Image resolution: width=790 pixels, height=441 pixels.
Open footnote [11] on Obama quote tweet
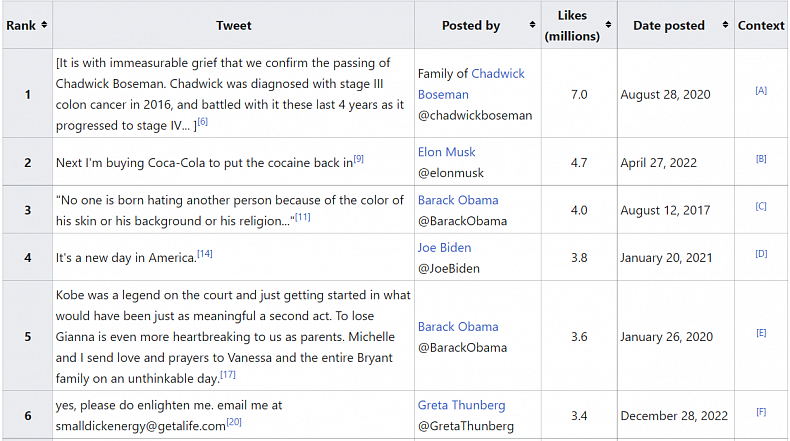coord(302,216)
